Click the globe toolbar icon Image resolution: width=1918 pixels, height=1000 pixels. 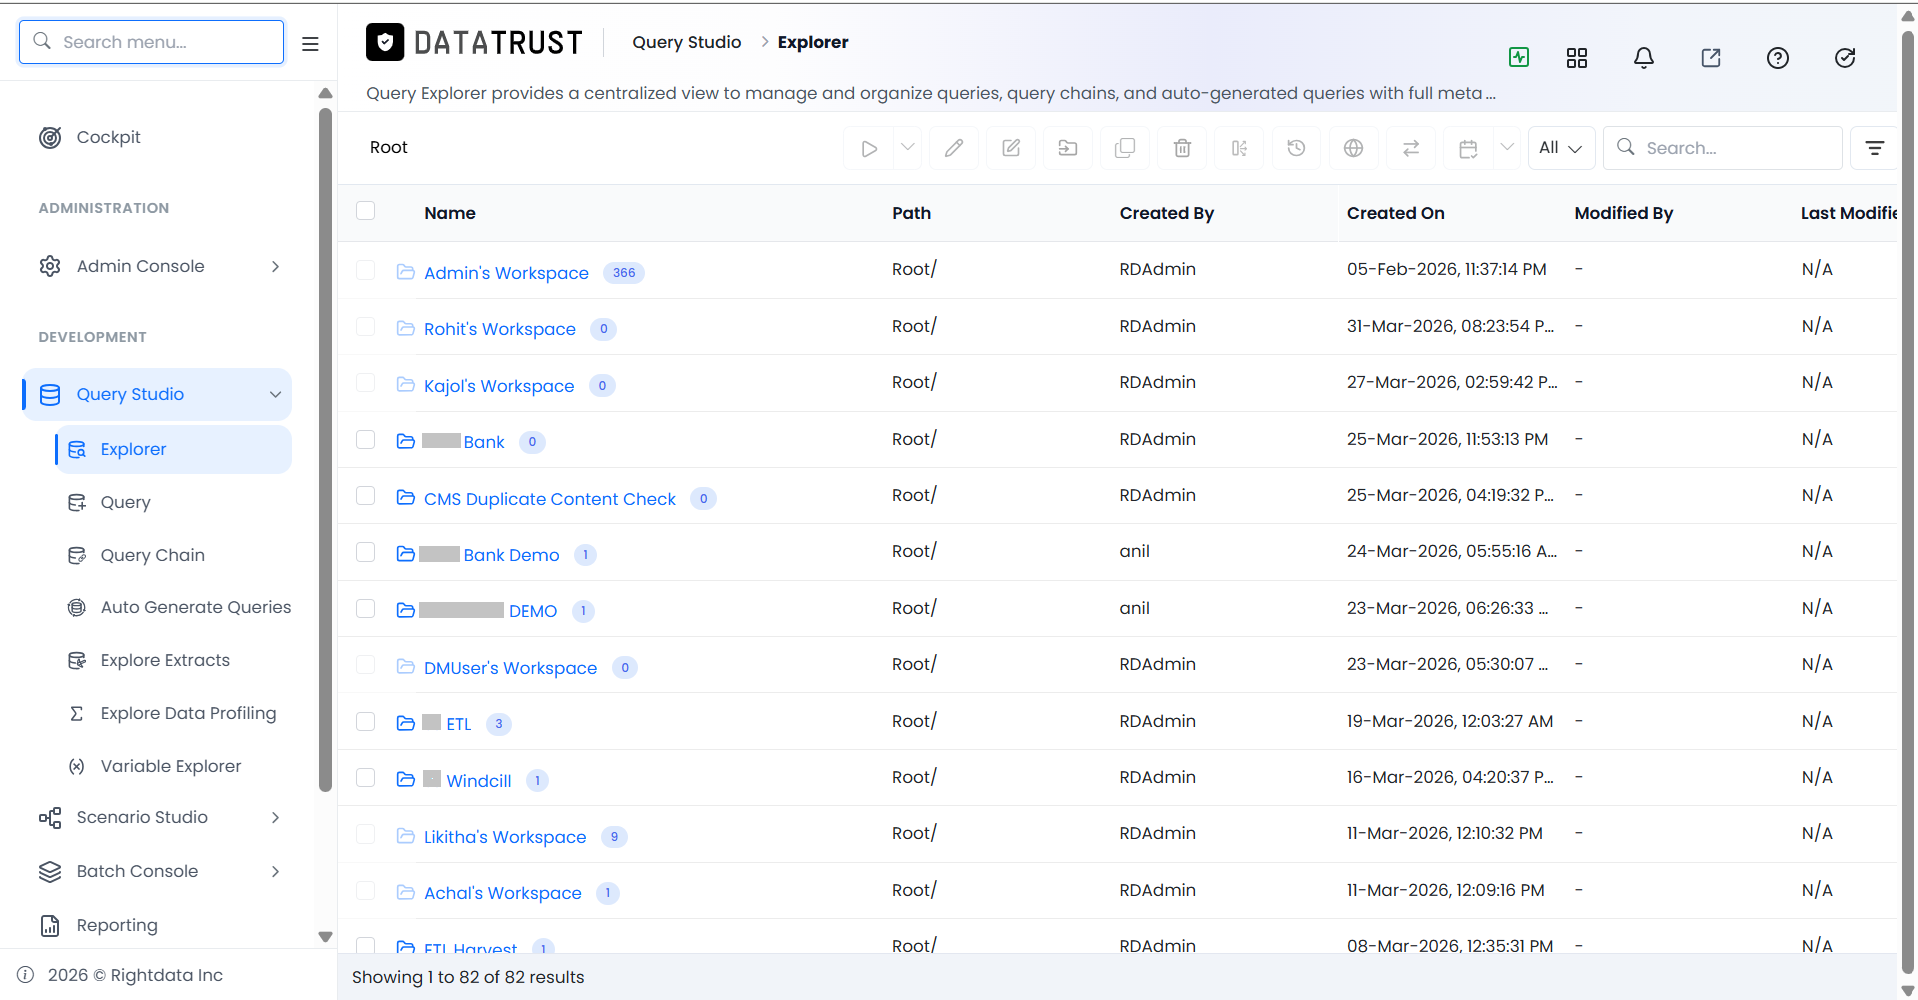click(x=1353, y=148)
